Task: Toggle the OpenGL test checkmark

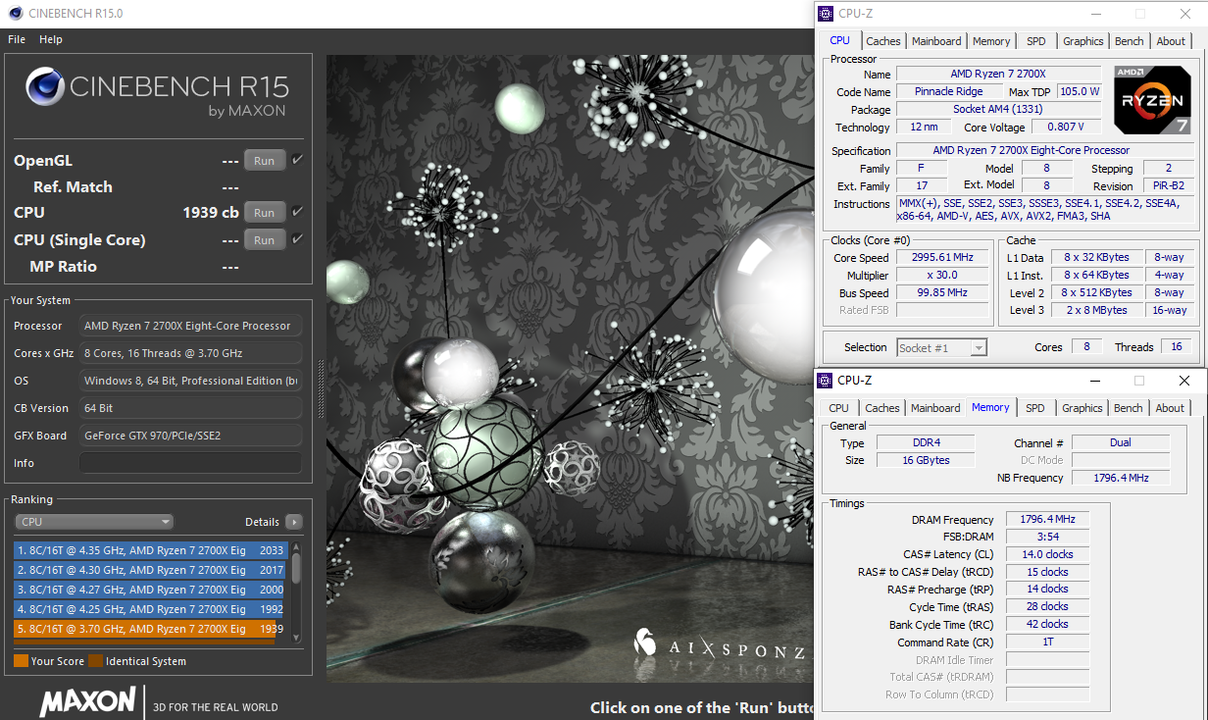Action: point(297,160)
